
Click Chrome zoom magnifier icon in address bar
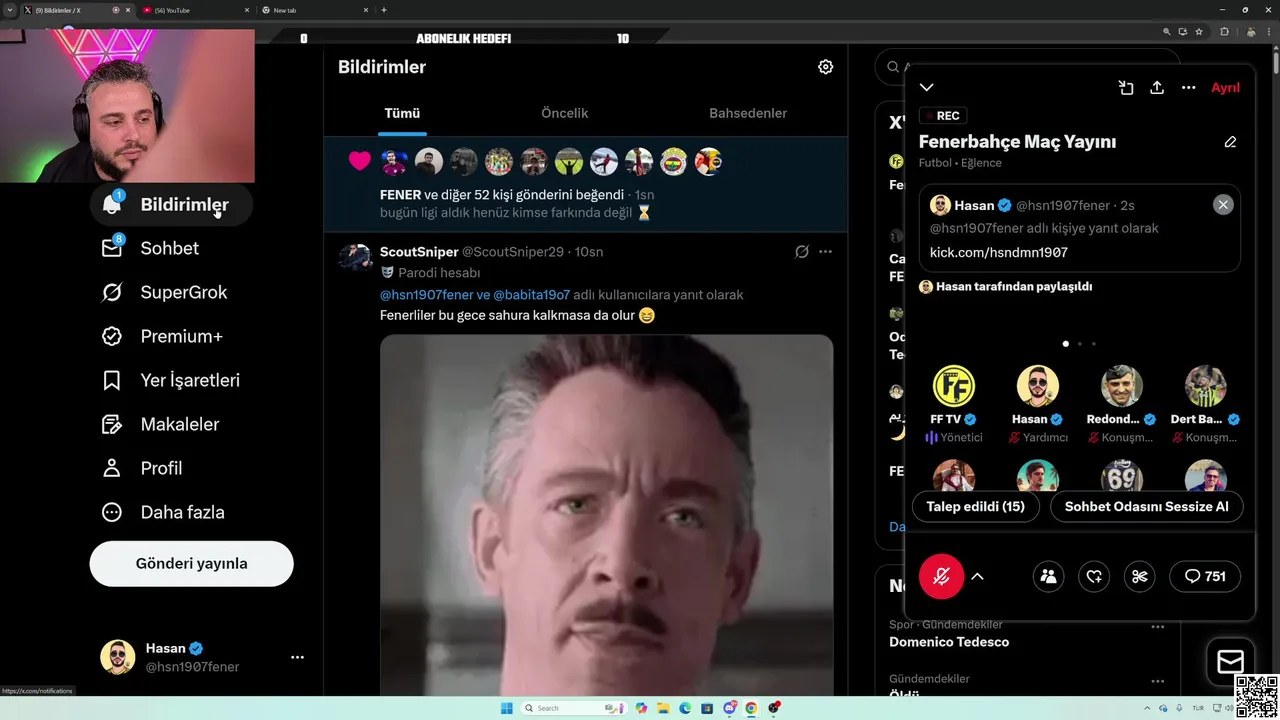[1167, 31]
